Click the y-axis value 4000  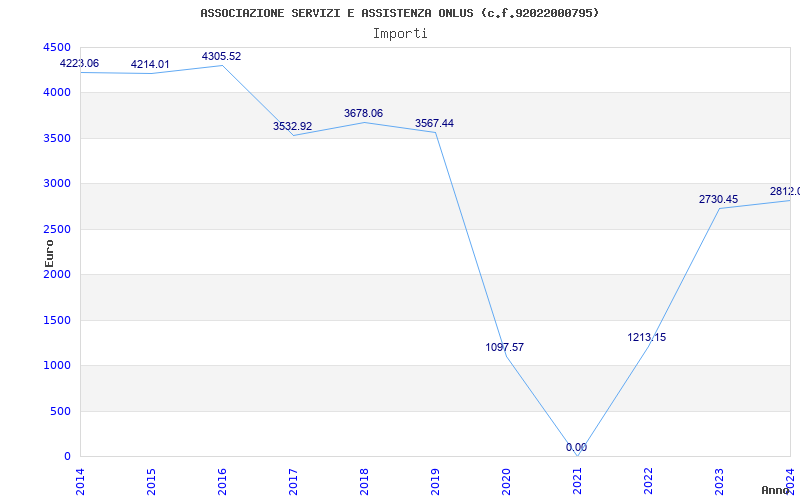click(x=57, y=93)
